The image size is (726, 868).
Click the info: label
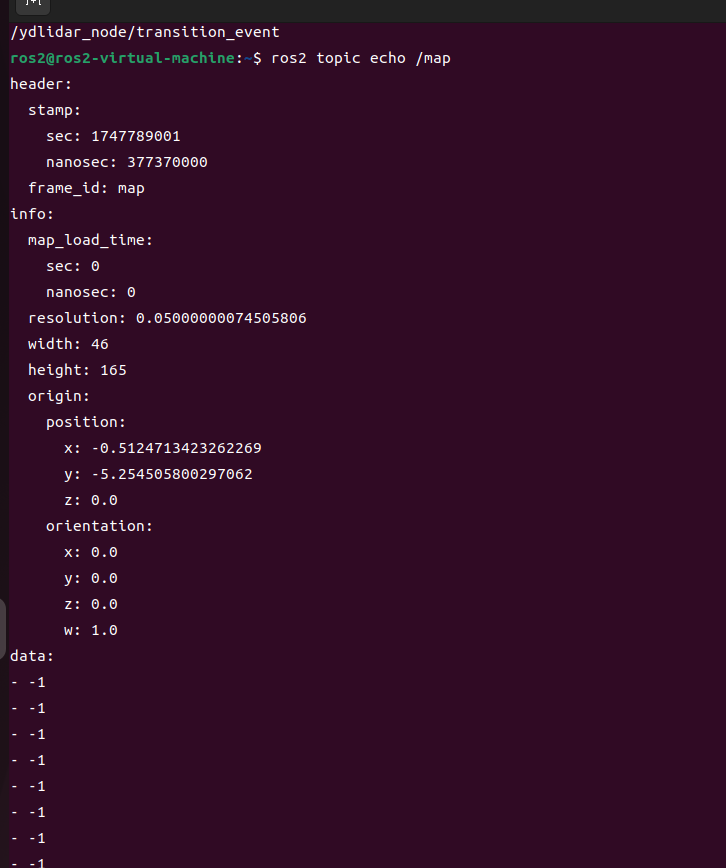(x=32, y=214)
